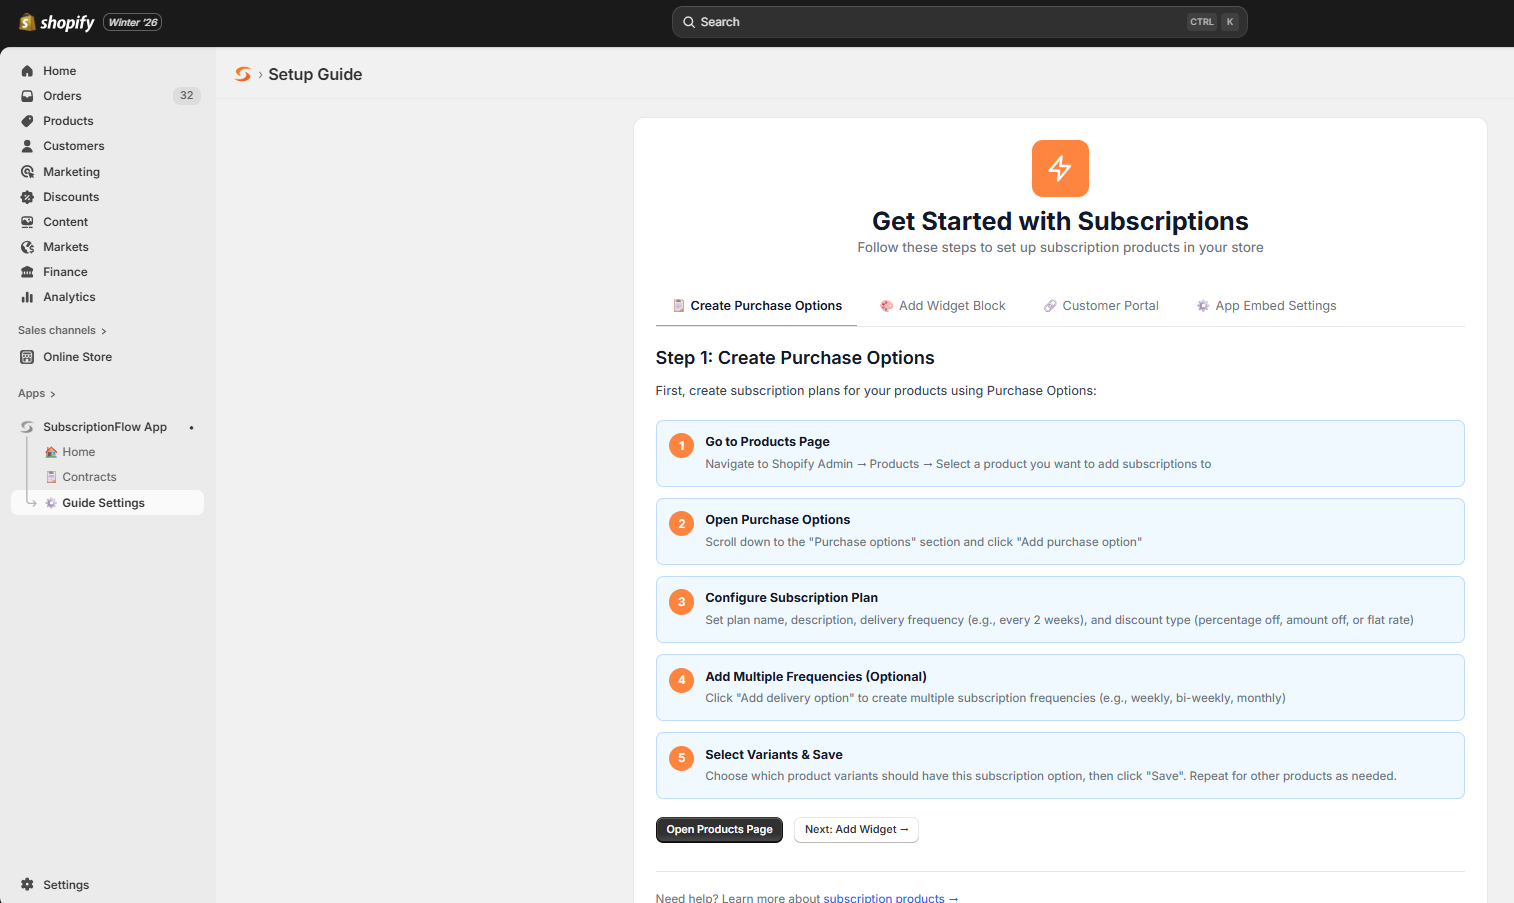The width and height of the screenshot is (1514, 903).
Task: Click the SubscriptionFlow App entry
Action: (105, 427)
